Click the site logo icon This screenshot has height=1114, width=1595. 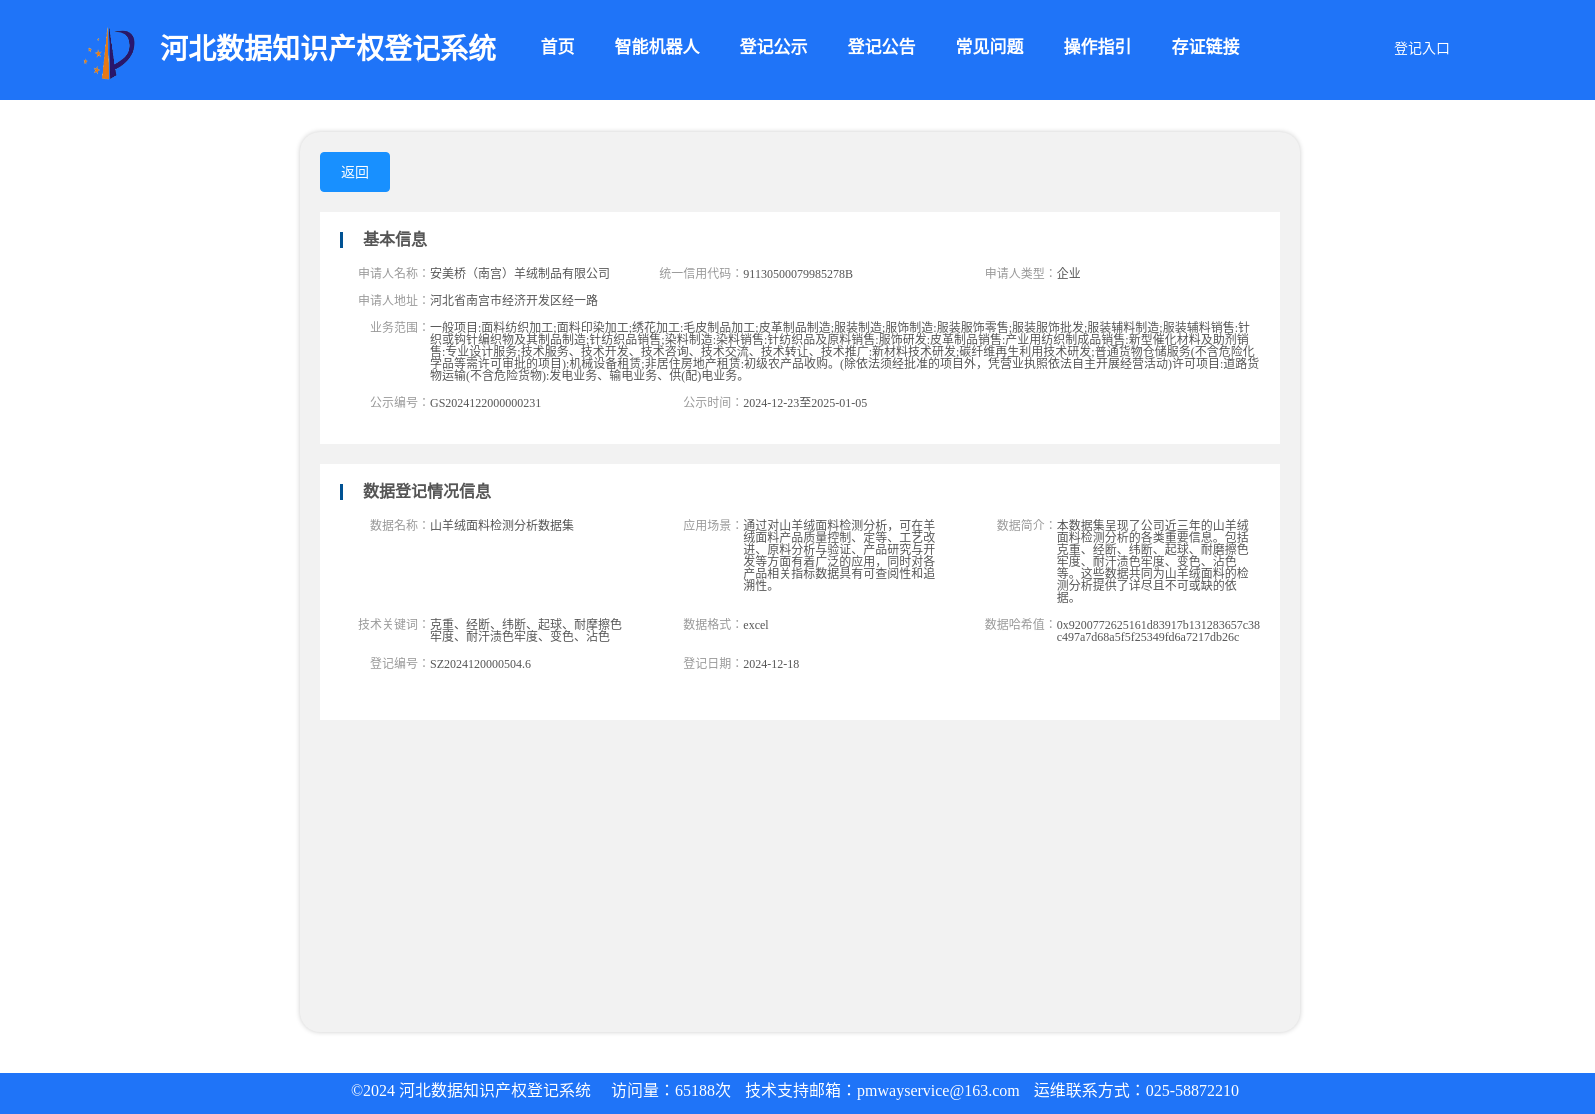pyautogui.click(x=109, y=53)
